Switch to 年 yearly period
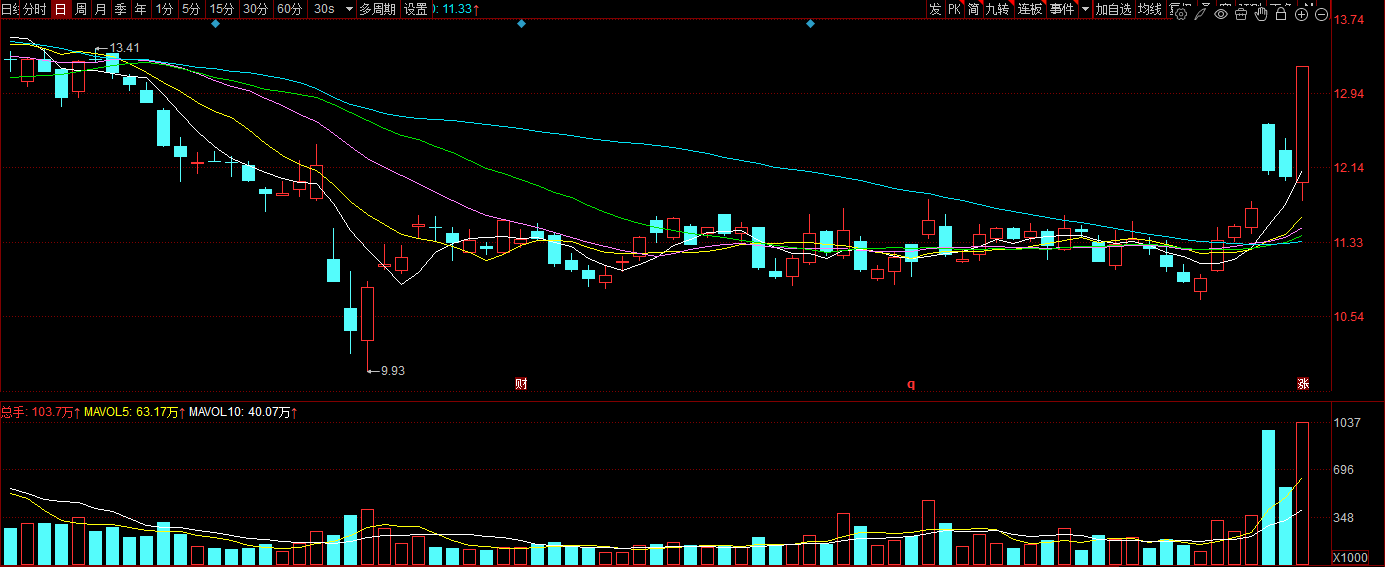 (x=140, y=9)
